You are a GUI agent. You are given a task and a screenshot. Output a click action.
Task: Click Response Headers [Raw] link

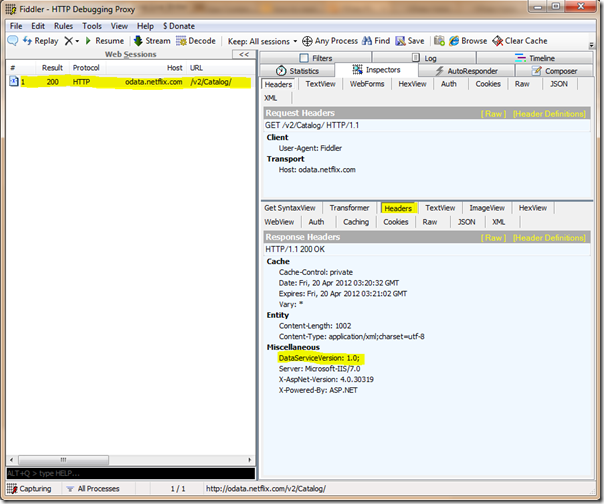(493, 238)
